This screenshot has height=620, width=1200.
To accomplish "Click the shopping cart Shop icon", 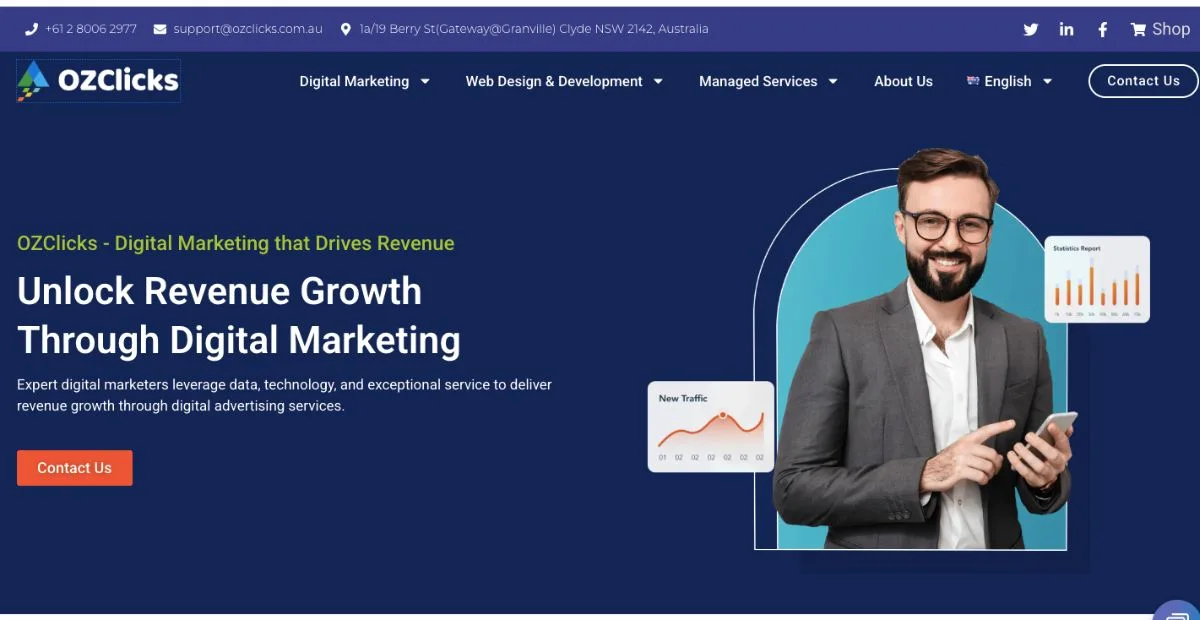I will click(x=1138, y=30).
